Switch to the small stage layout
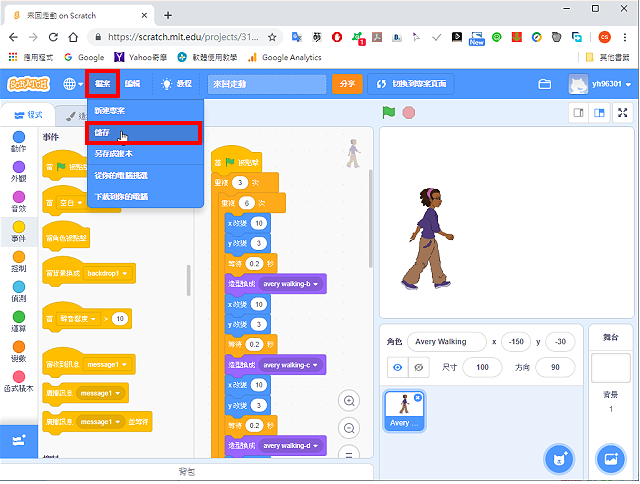 point(578,113)
